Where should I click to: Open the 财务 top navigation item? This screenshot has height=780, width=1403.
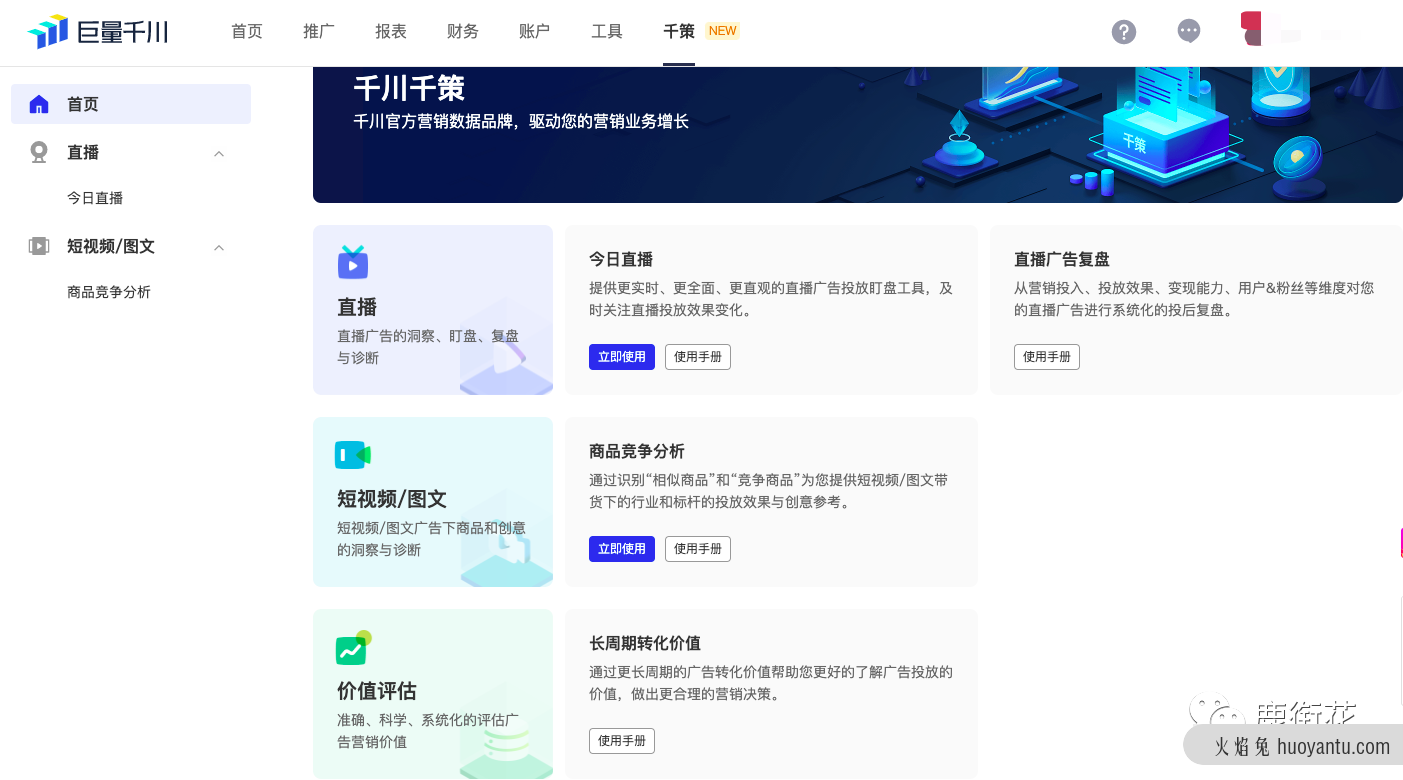[463, 31]
